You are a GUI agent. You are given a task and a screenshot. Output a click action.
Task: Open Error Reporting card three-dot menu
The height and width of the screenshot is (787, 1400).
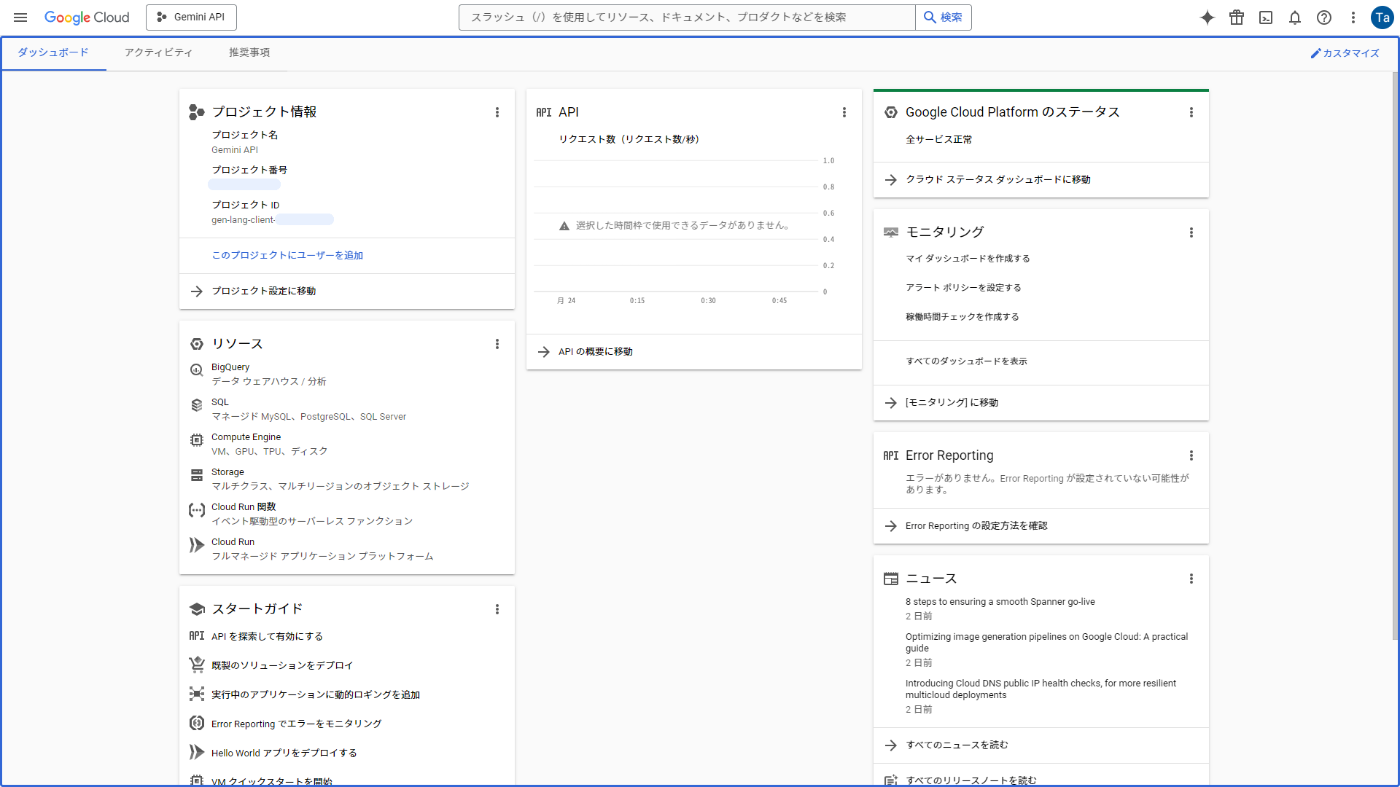[1191, 455]
